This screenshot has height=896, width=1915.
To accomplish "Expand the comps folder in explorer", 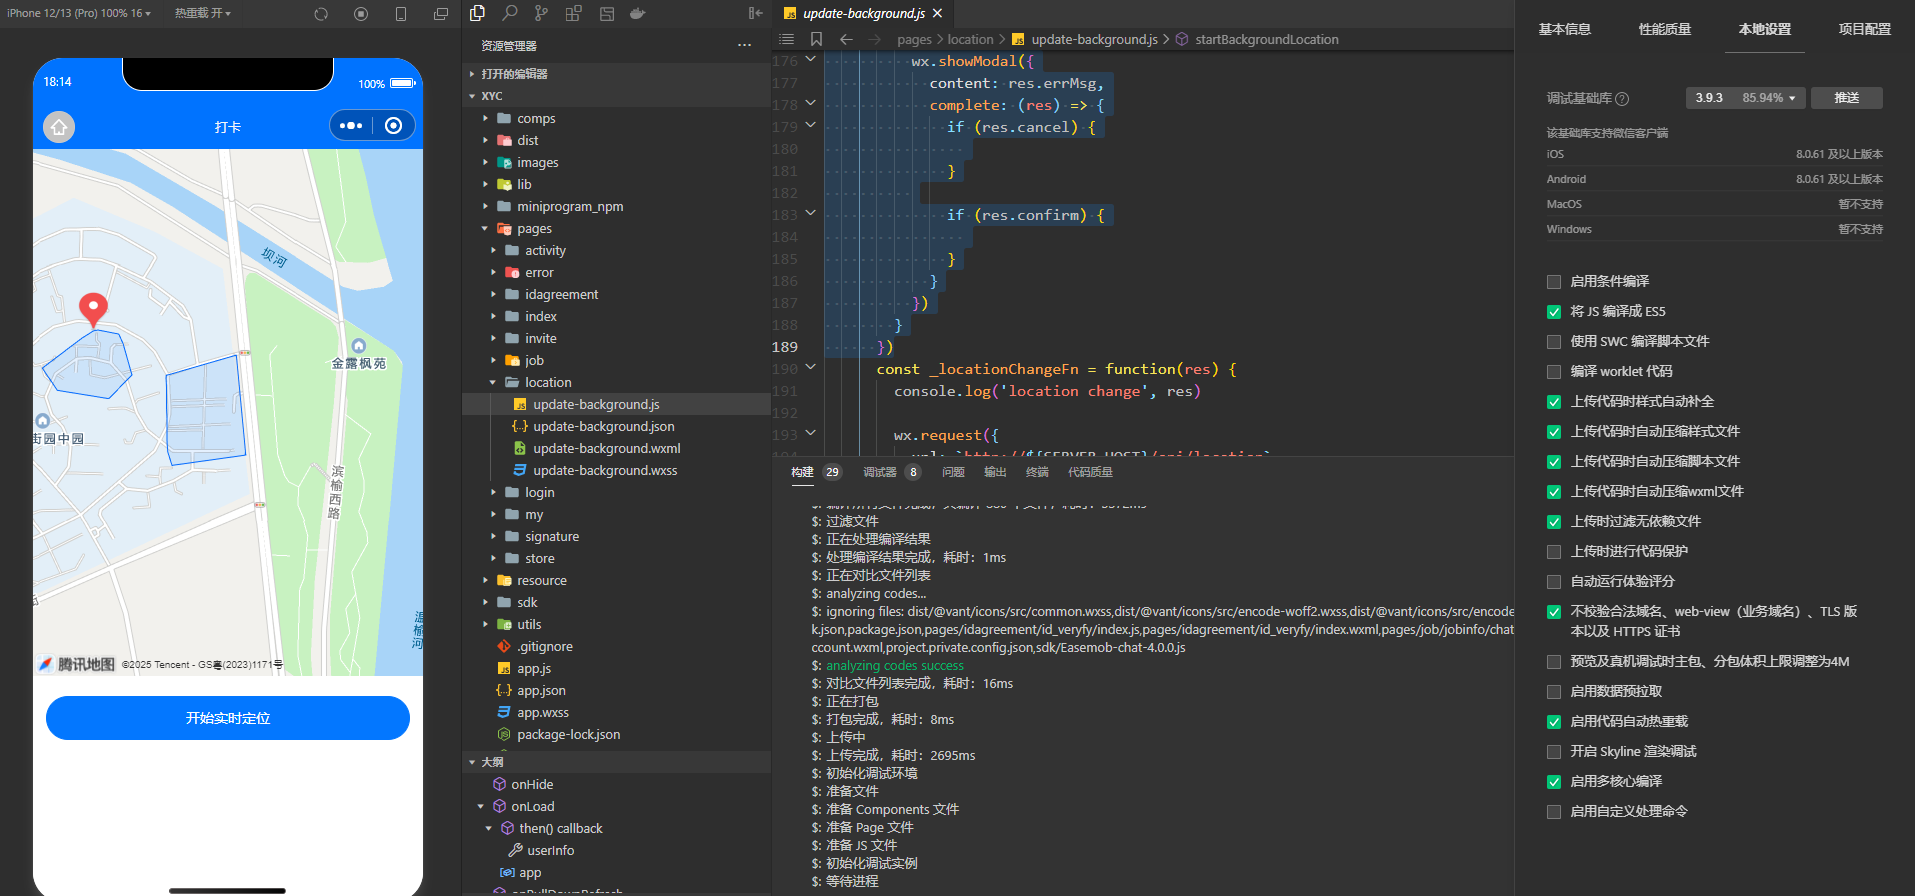I will click(536, 118).
